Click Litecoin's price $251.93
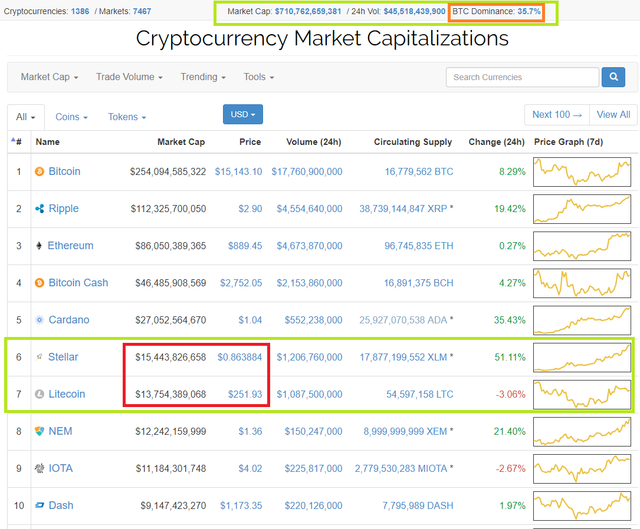The image size is (640, 529). coord(245,395)
